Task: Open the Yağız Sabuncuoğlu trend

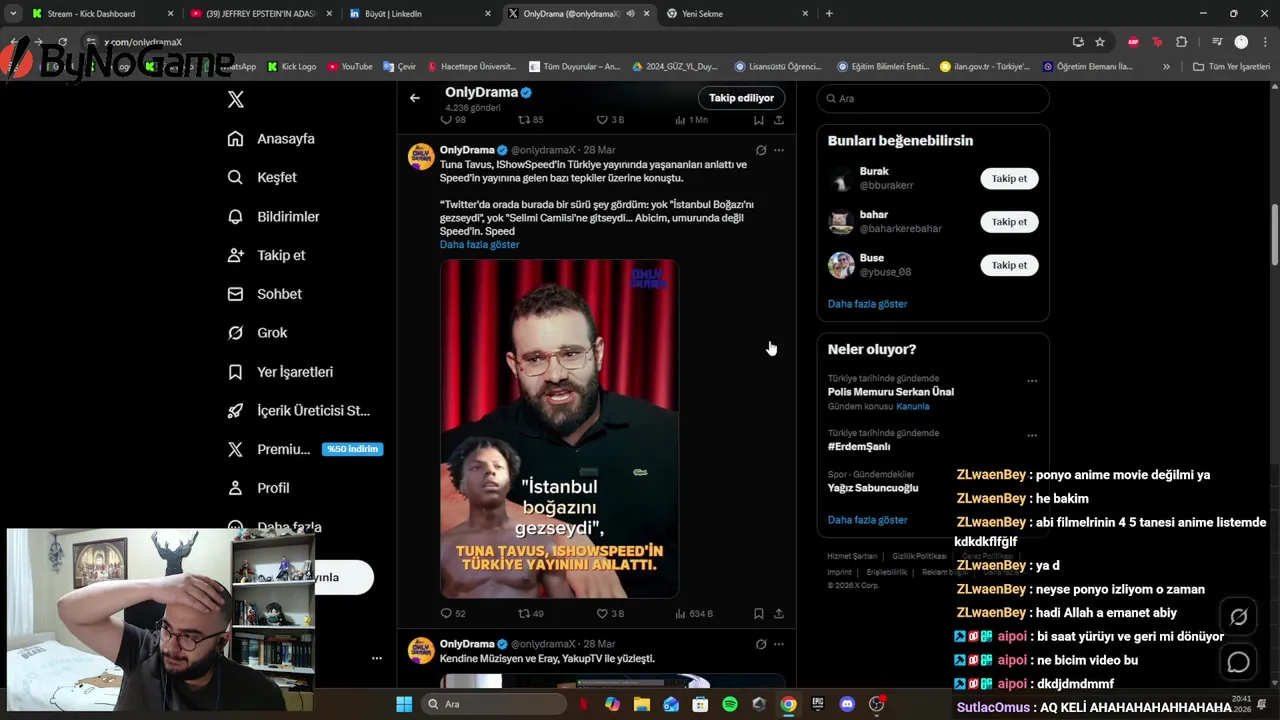Action: [872, 488]
